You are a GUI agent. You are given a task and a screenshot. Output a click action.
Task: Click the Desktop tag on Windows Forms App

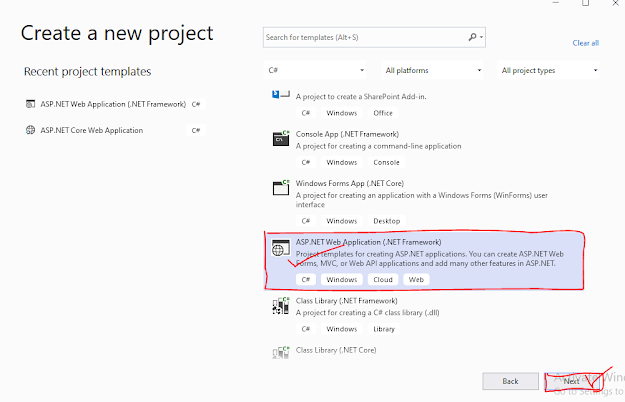tap(387, 221)
